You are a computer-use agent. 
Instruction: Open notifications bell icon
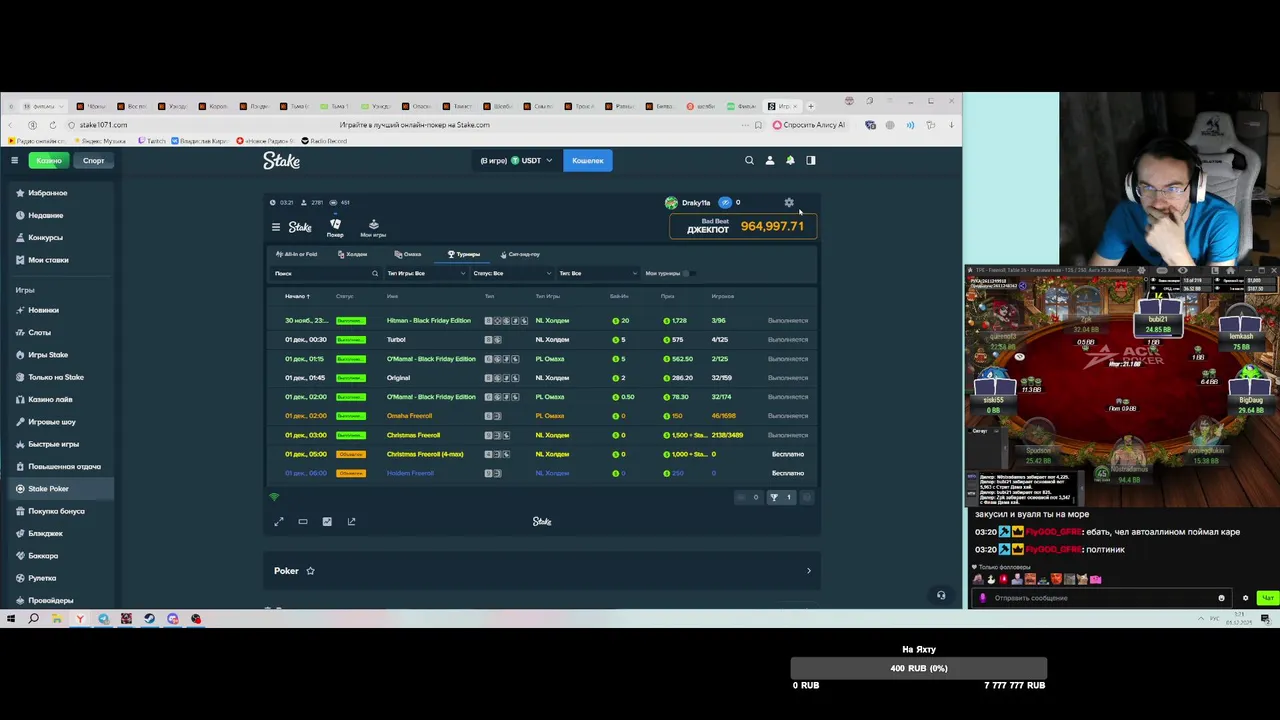click(x=790, y=160)
